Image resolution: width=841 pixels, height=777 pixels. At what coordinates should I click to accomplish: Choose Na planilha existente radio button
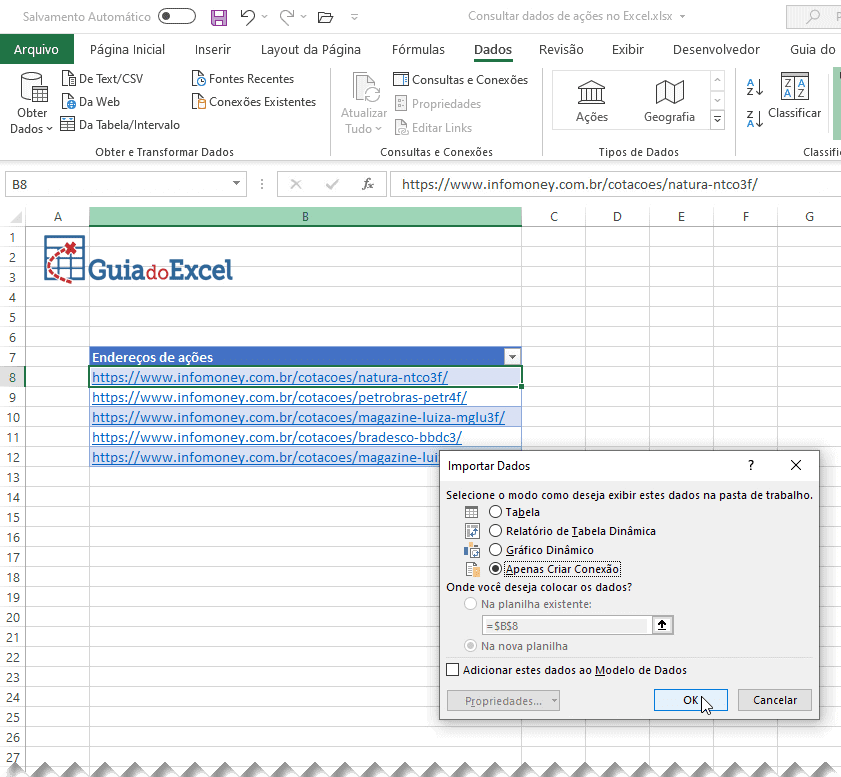pos(470,604)
